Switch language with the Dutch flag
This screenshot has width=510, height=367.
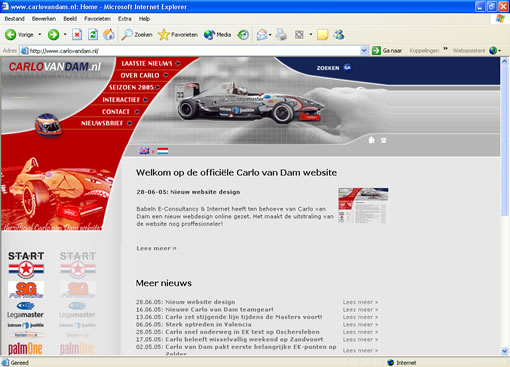coord(163,151)
